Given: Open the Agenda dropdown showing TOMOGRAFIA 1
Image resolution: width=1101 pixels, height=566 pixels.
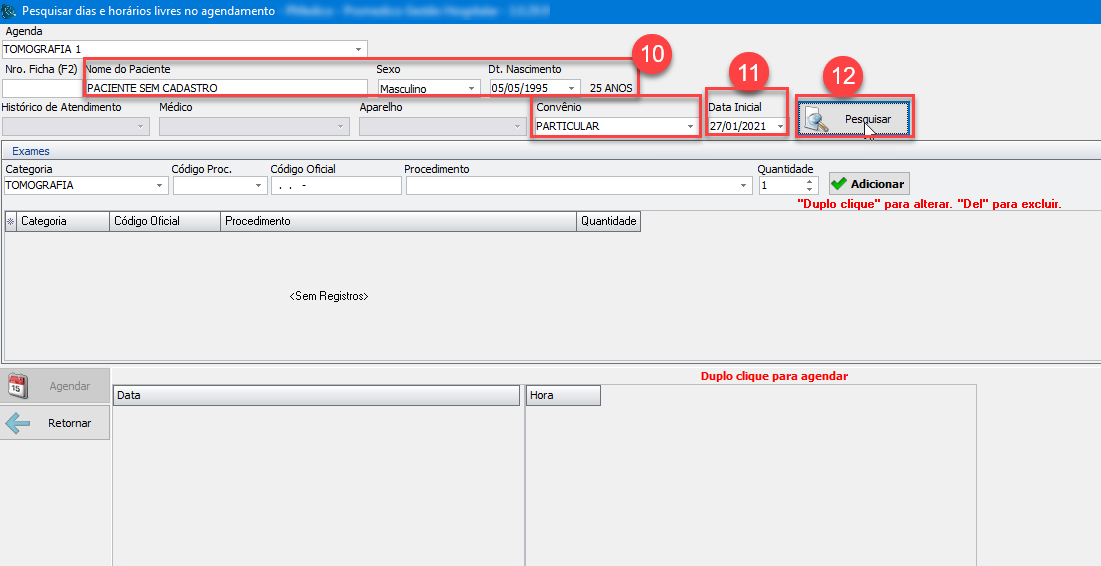Looking at the screenshot, I should (358, 49).
